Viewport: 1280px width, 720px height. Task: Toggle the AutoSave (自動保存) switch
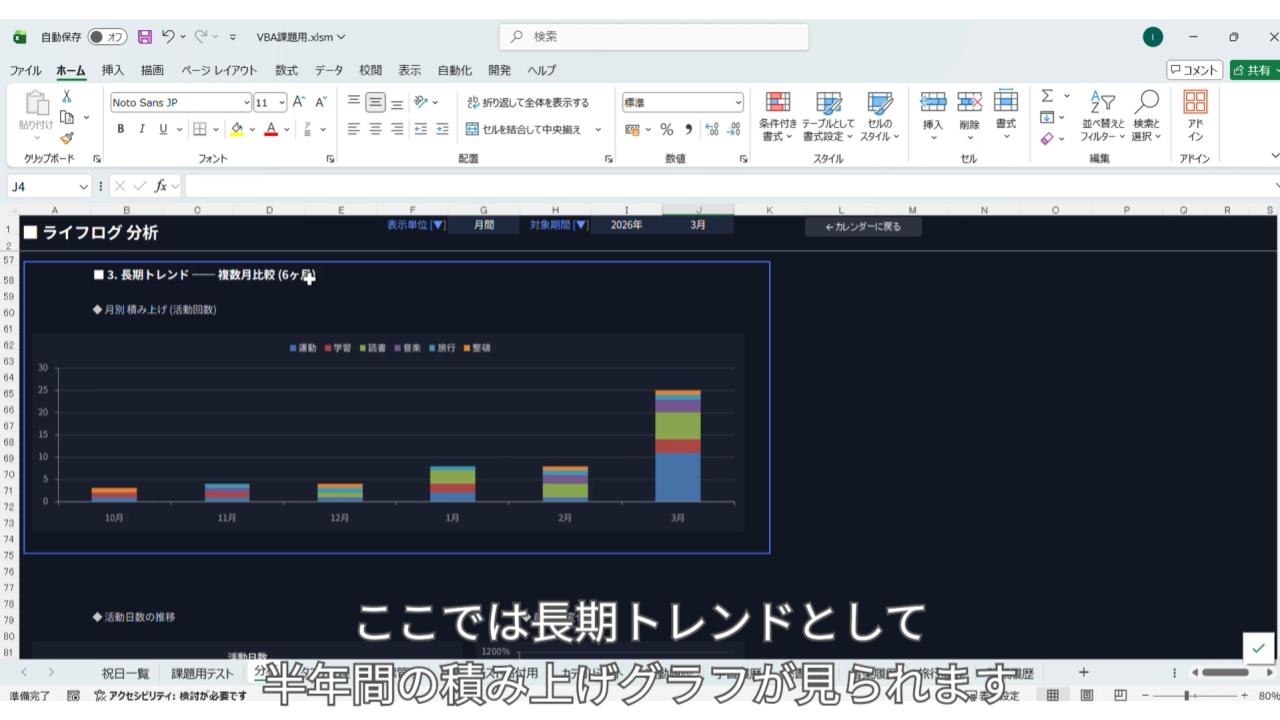107,37
